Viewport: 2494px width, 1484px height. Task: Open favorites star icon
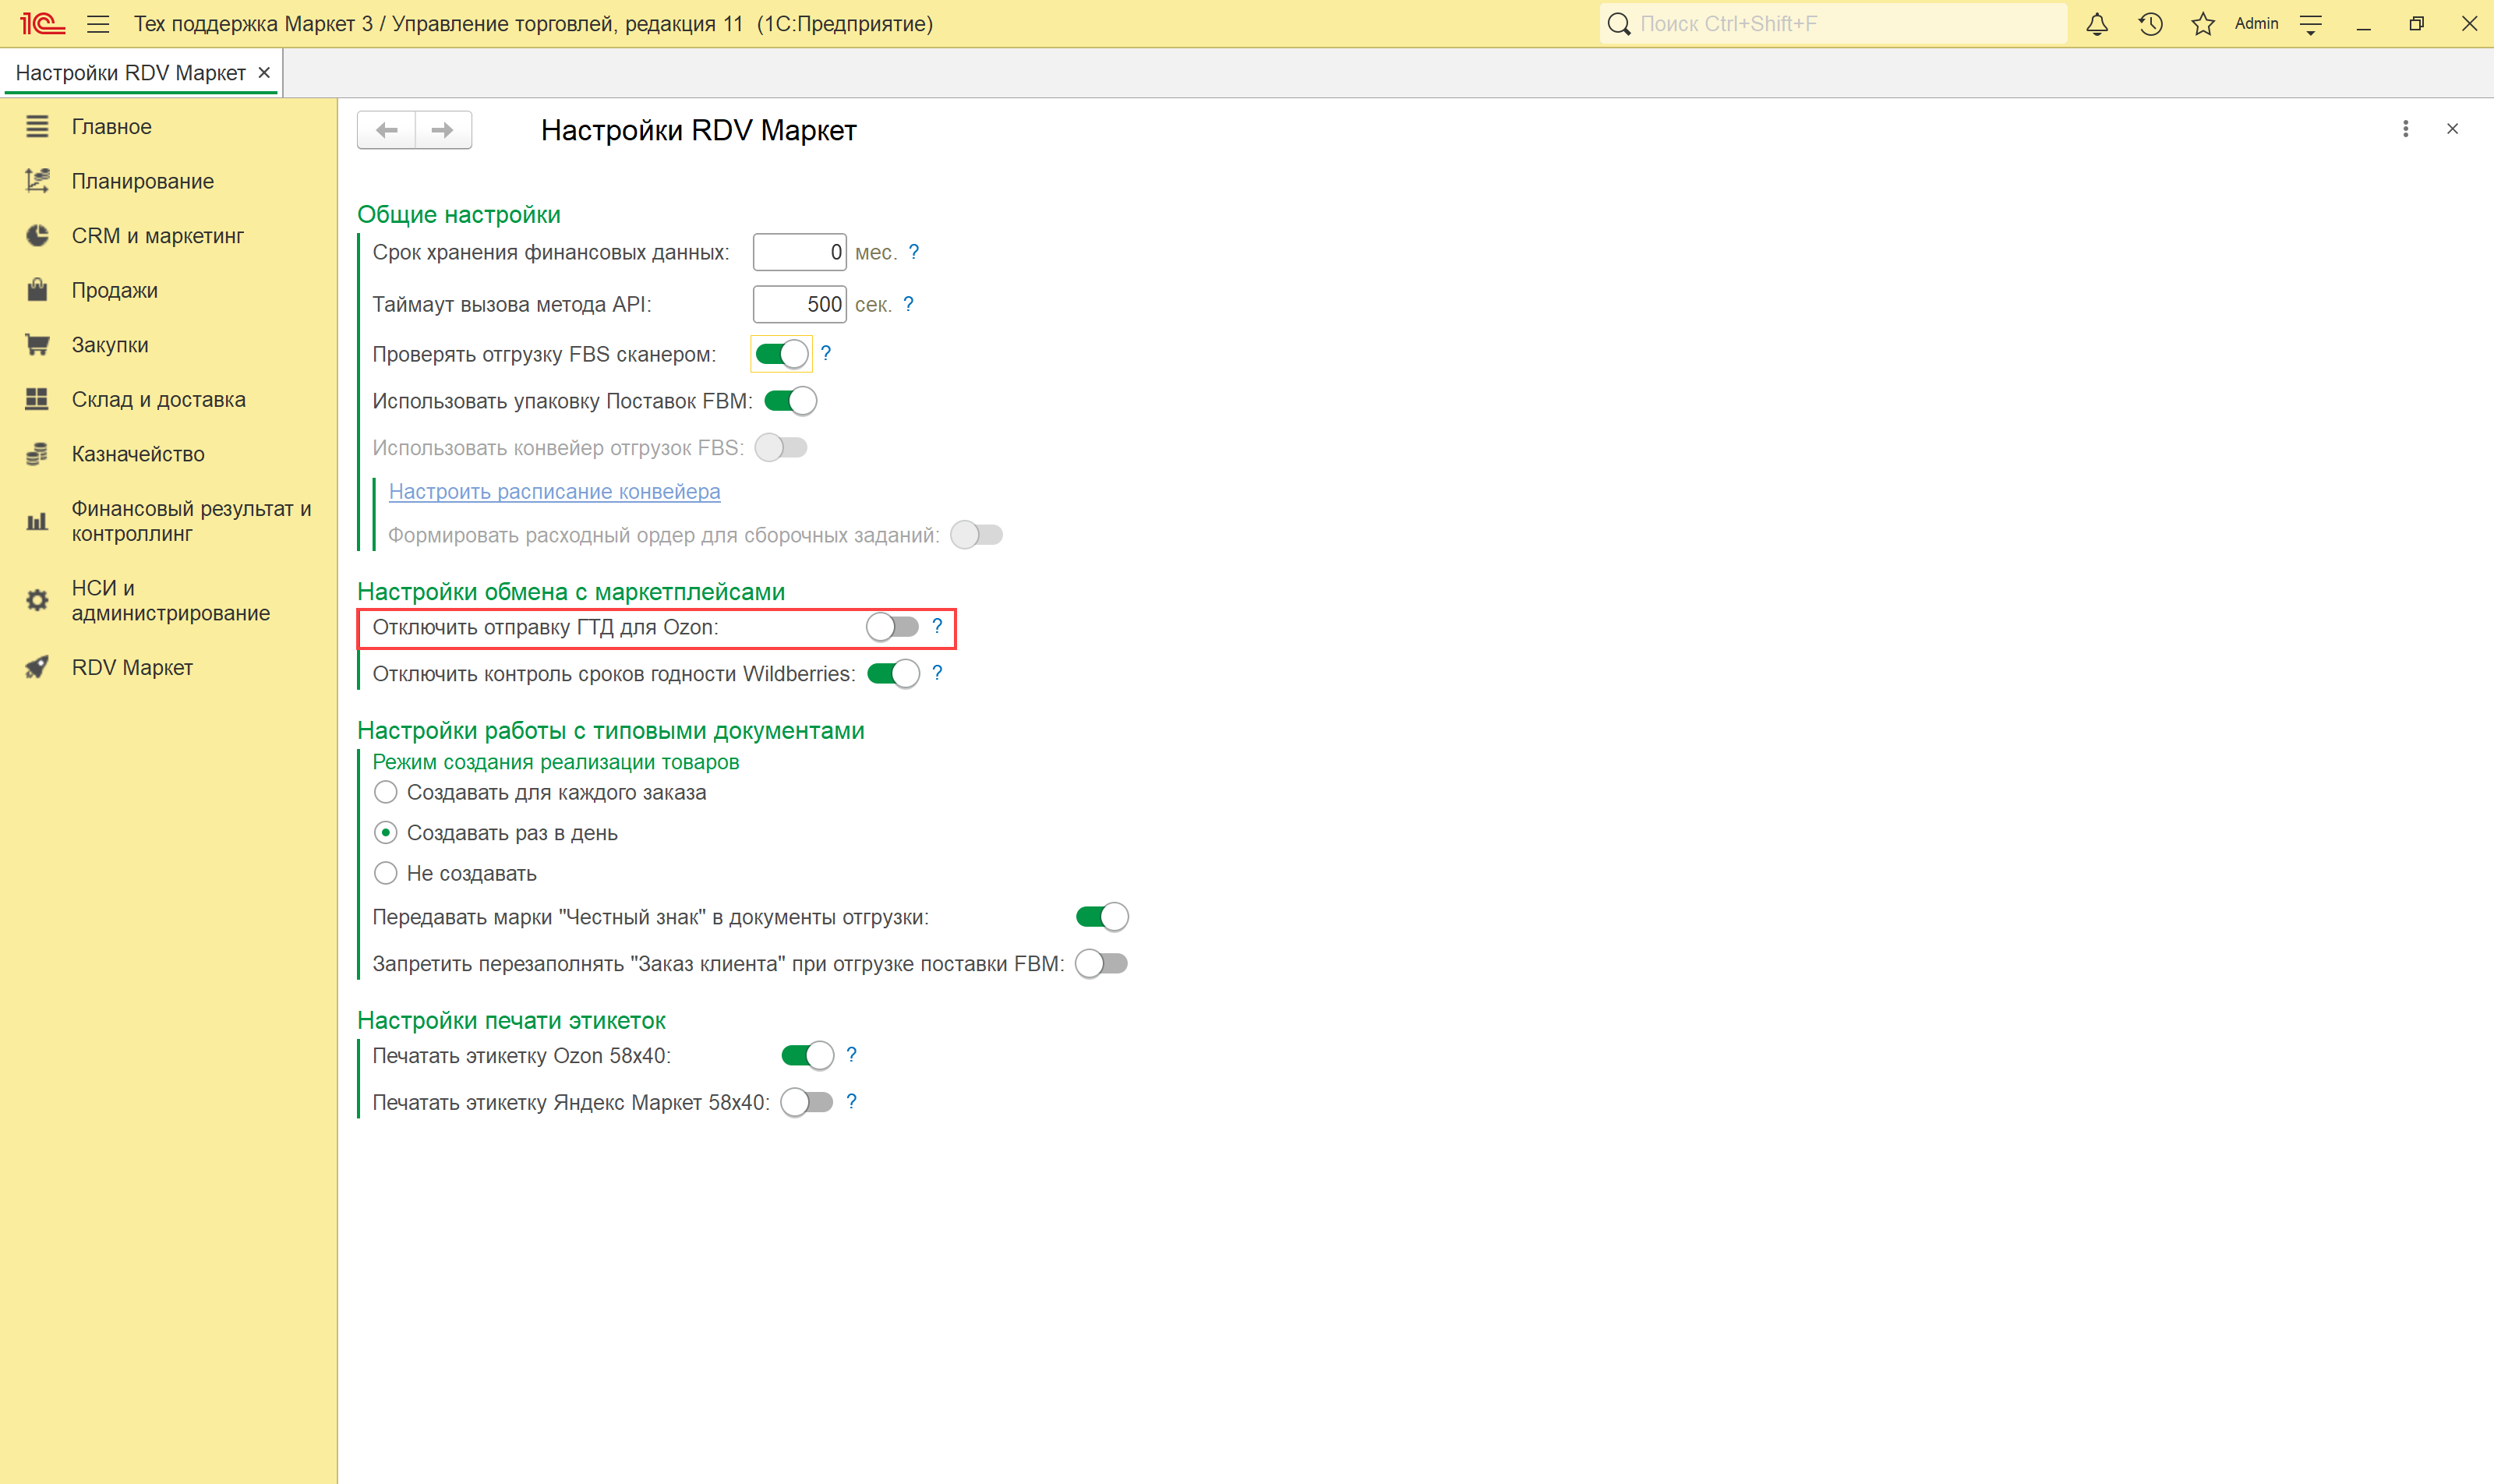click(2203, 24)
